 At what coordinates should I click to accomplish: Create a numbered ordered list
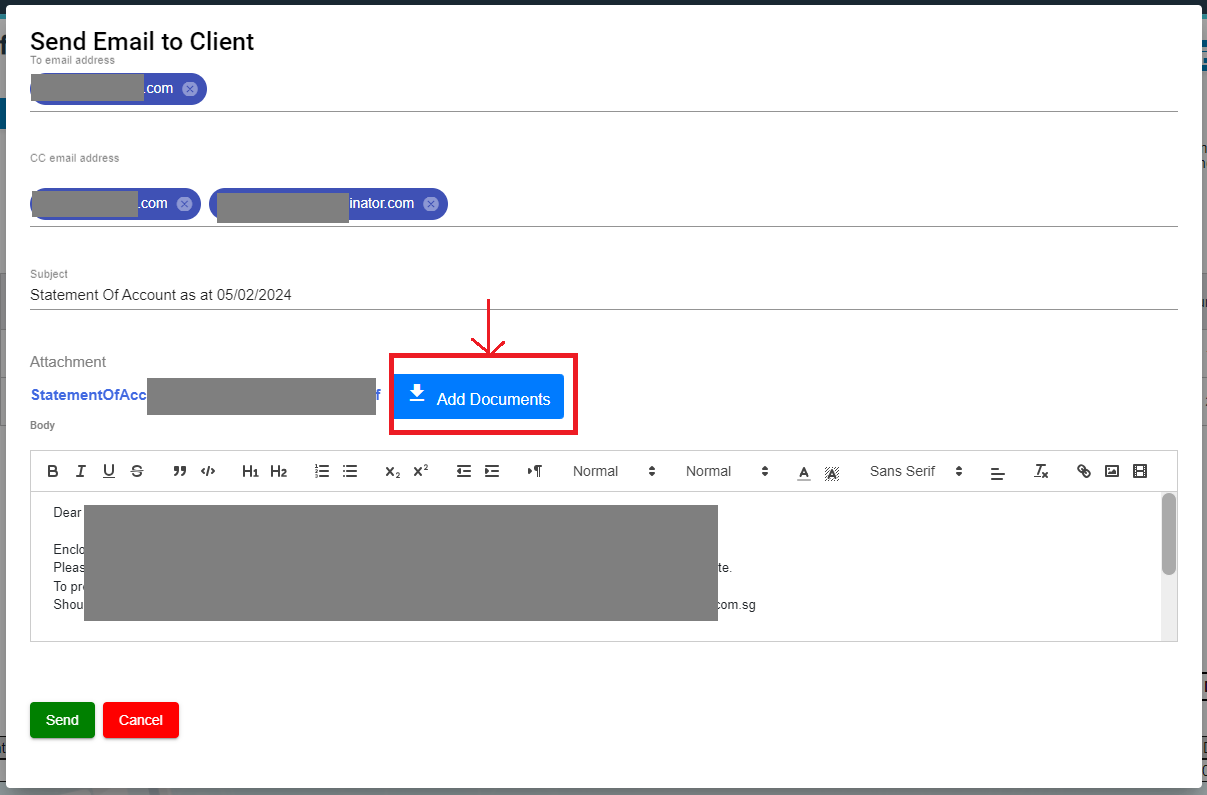[x=322, y=471]
